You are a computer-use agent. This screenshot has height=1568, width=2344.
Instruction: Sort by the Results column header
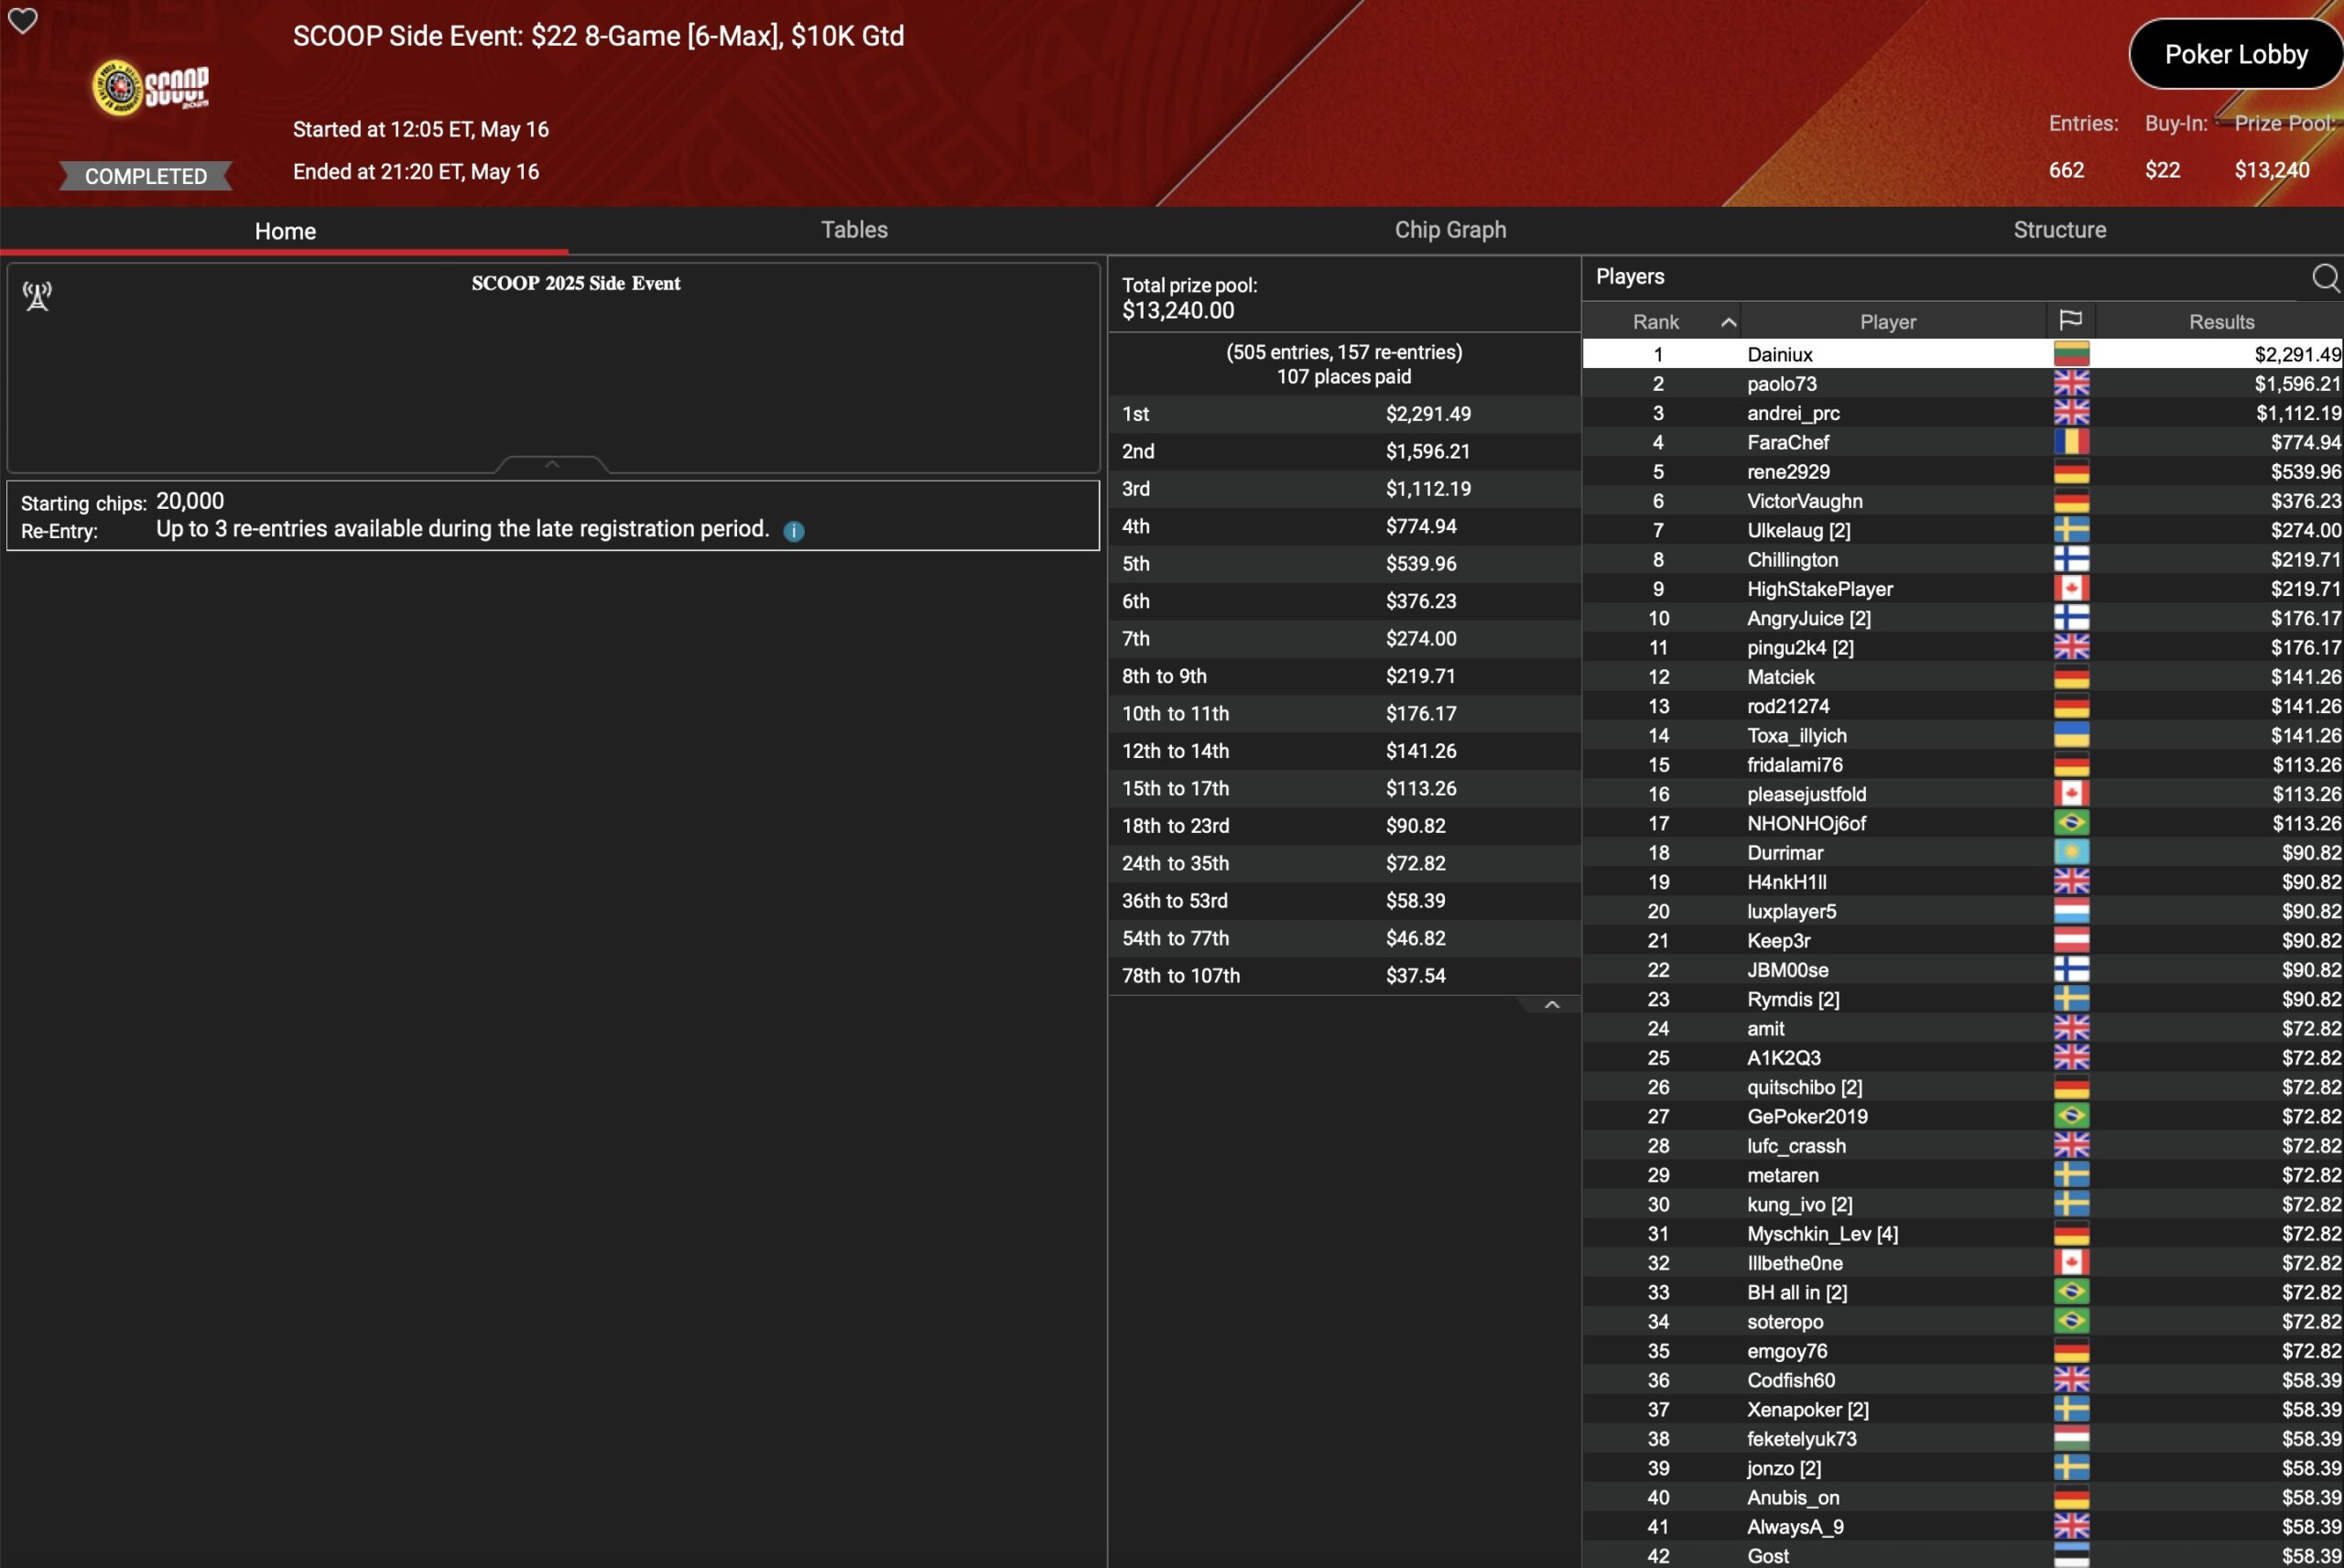(x=2221, y=322)
